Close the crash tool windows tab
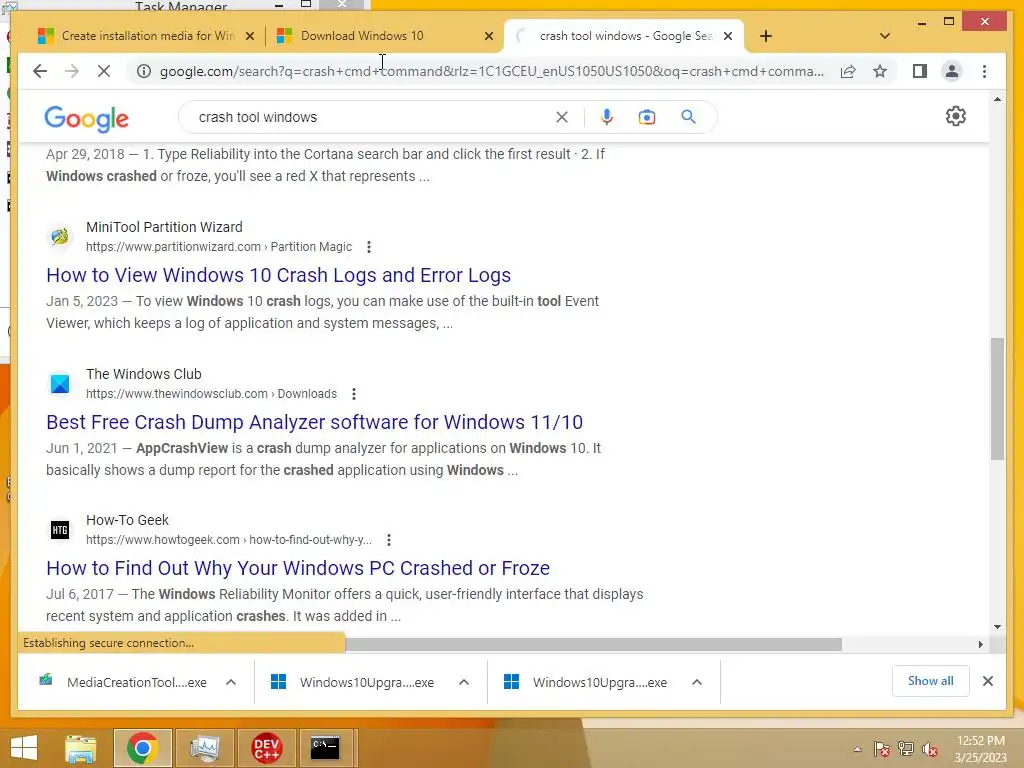The height and width of the screenshot is (768, 1024). [728, 36]
